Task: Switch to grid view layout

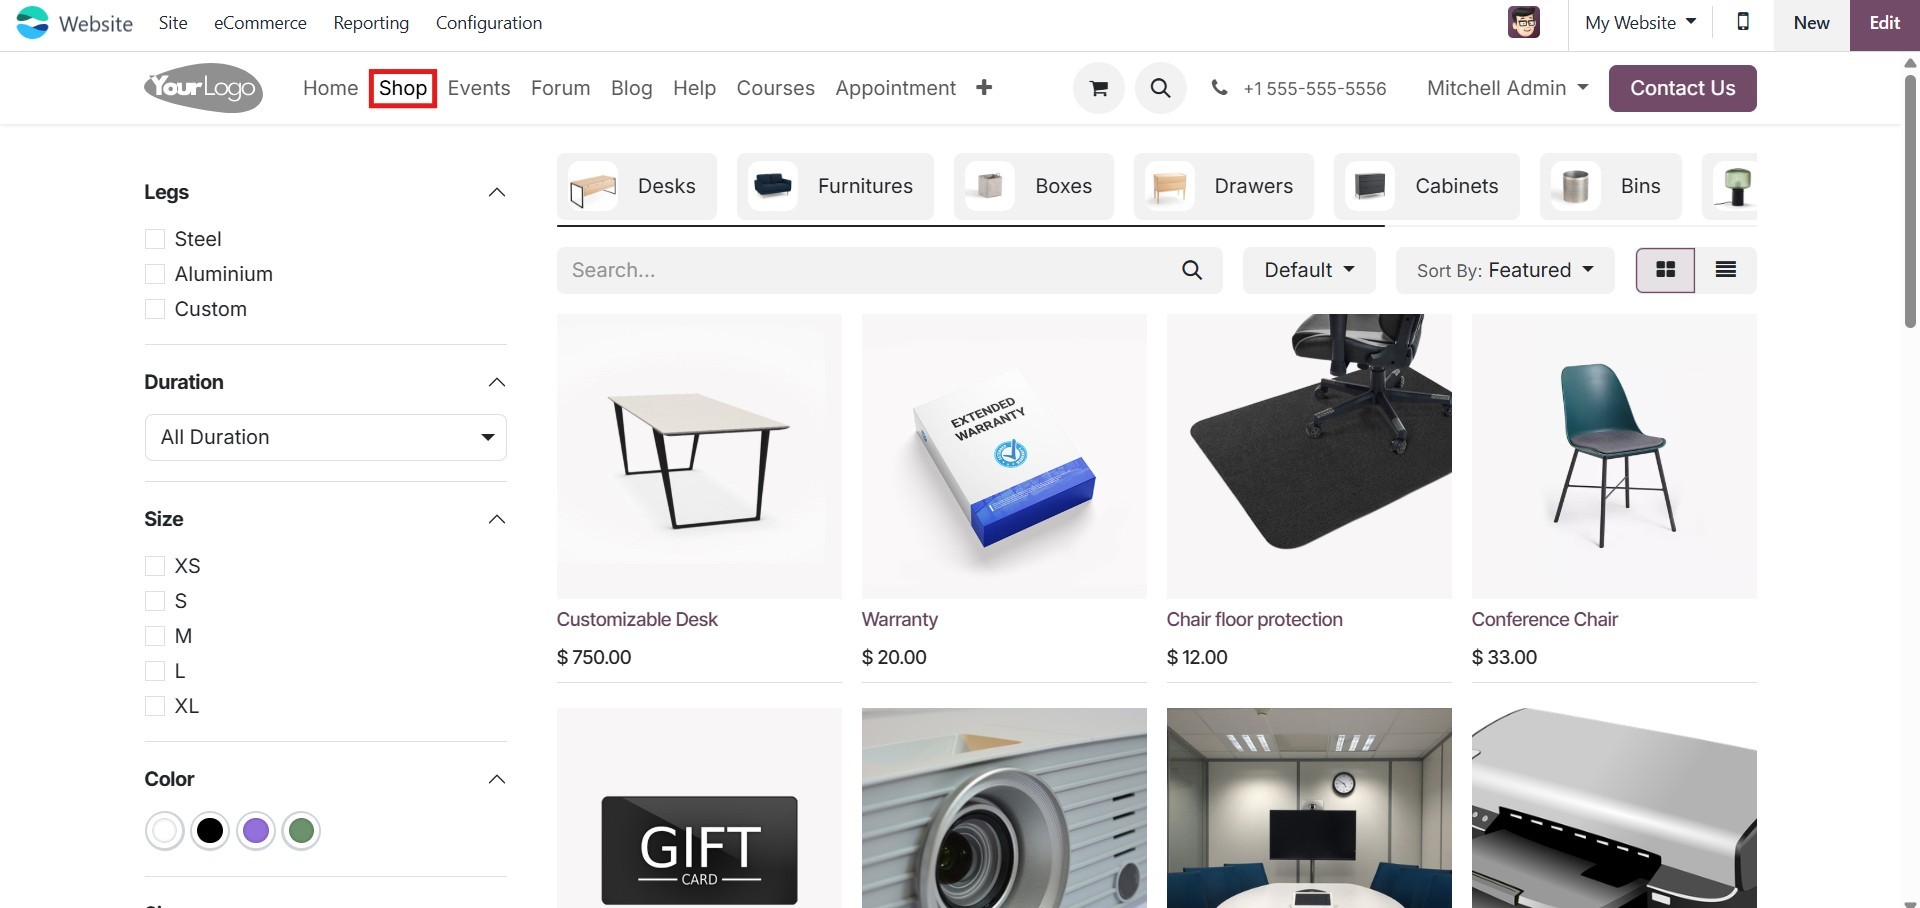Action: coord(1665,270)
